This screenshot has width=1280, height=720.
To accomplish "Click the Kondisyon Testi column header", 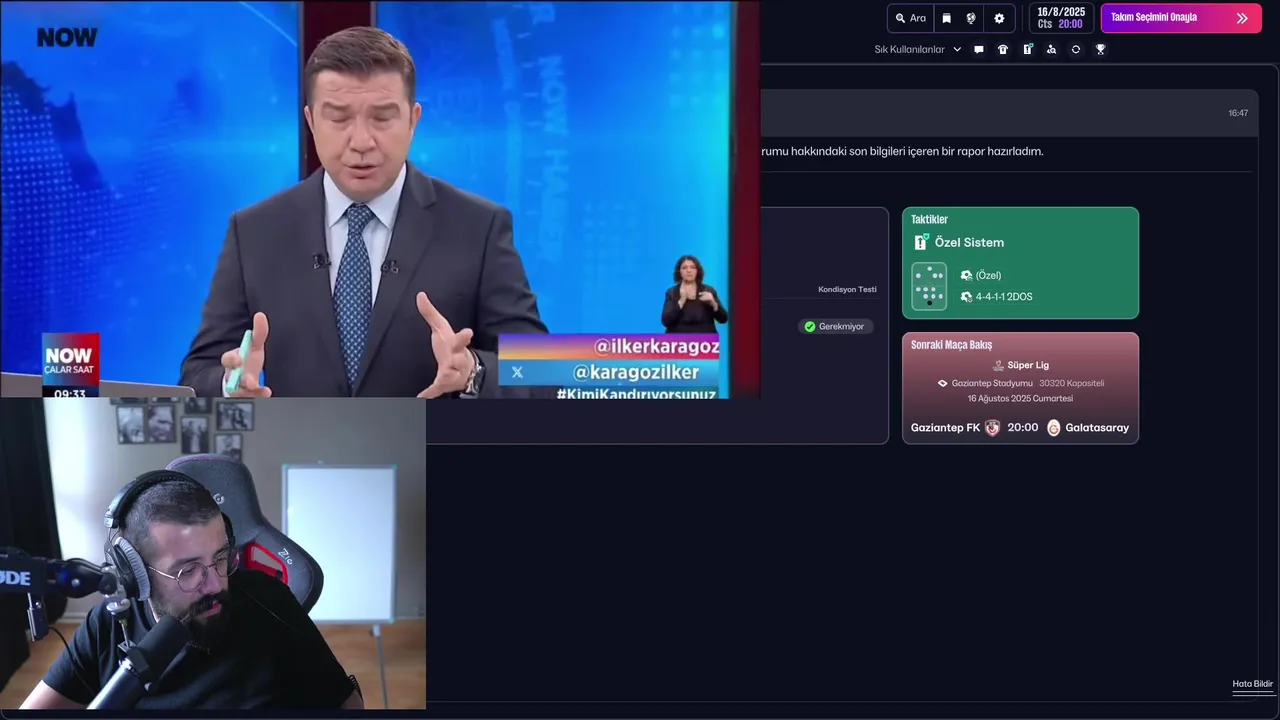I will 847,289.
